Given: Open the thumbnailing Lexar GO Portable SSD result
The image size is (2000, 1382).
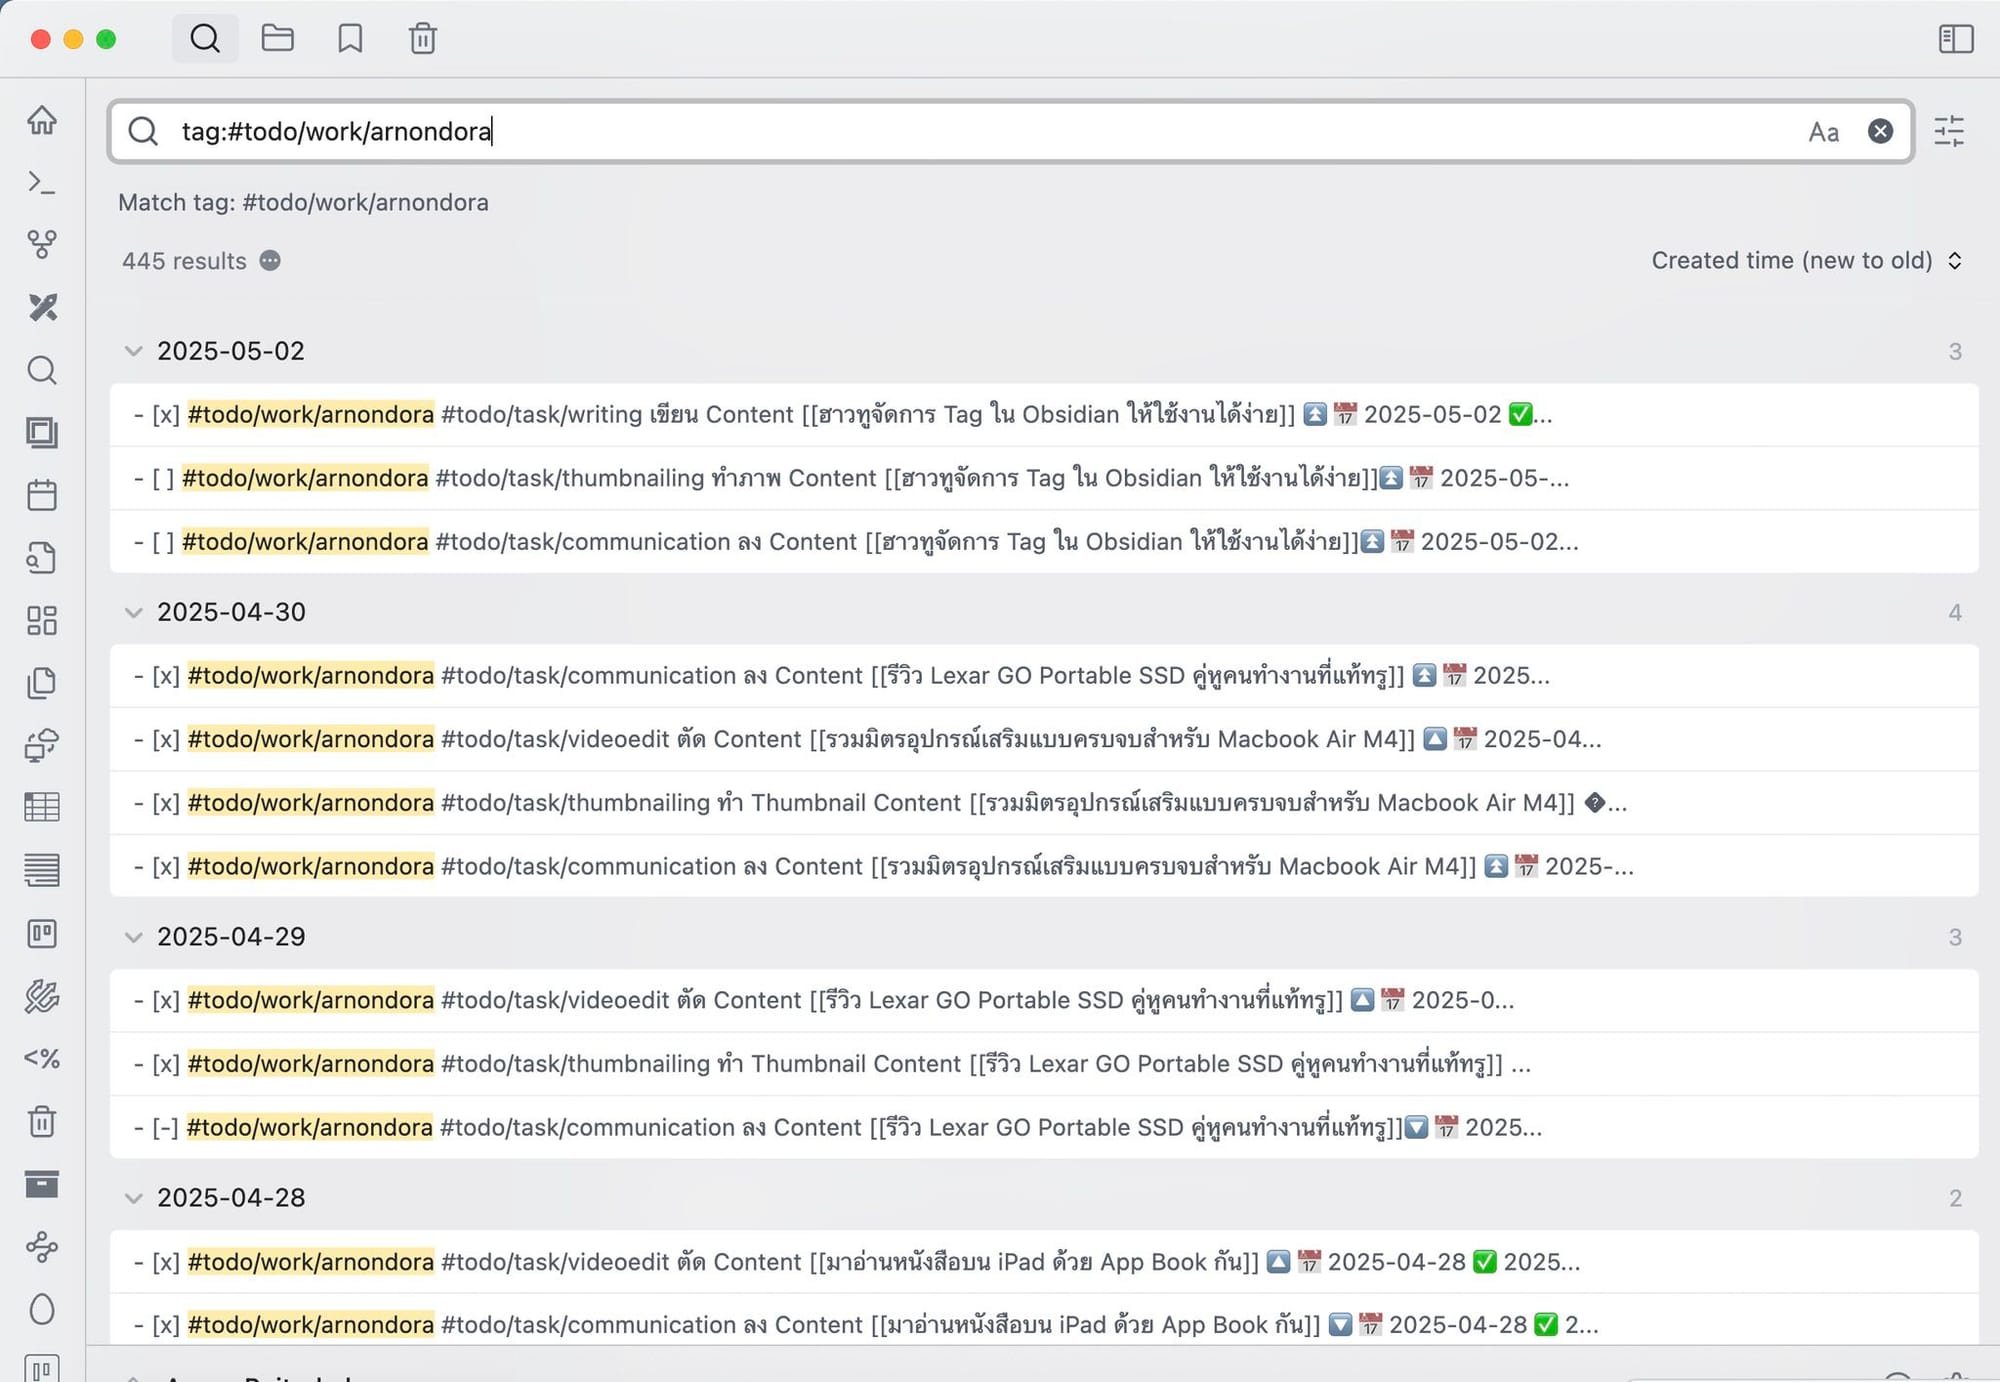Looking at the screenshot, I should 1044,1064.
